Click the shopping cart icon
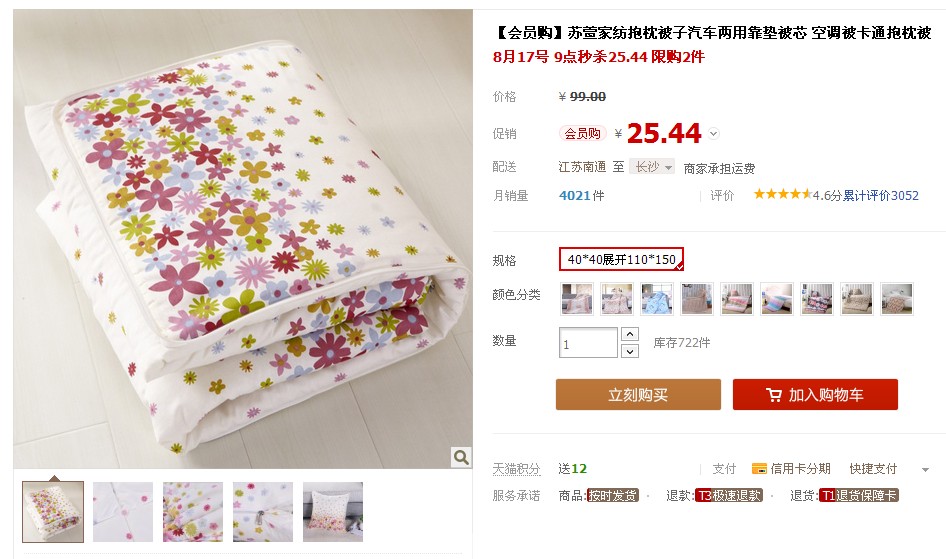This screenshot has width=946, height=559. pos(774,395)
